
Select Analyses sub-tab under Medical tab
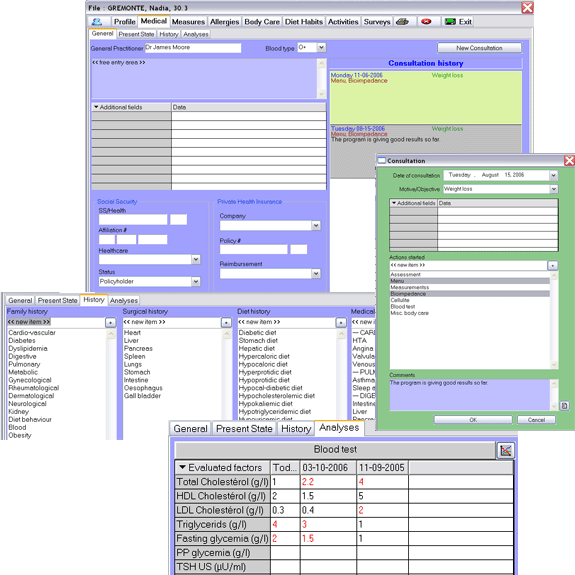coord(196,34)
